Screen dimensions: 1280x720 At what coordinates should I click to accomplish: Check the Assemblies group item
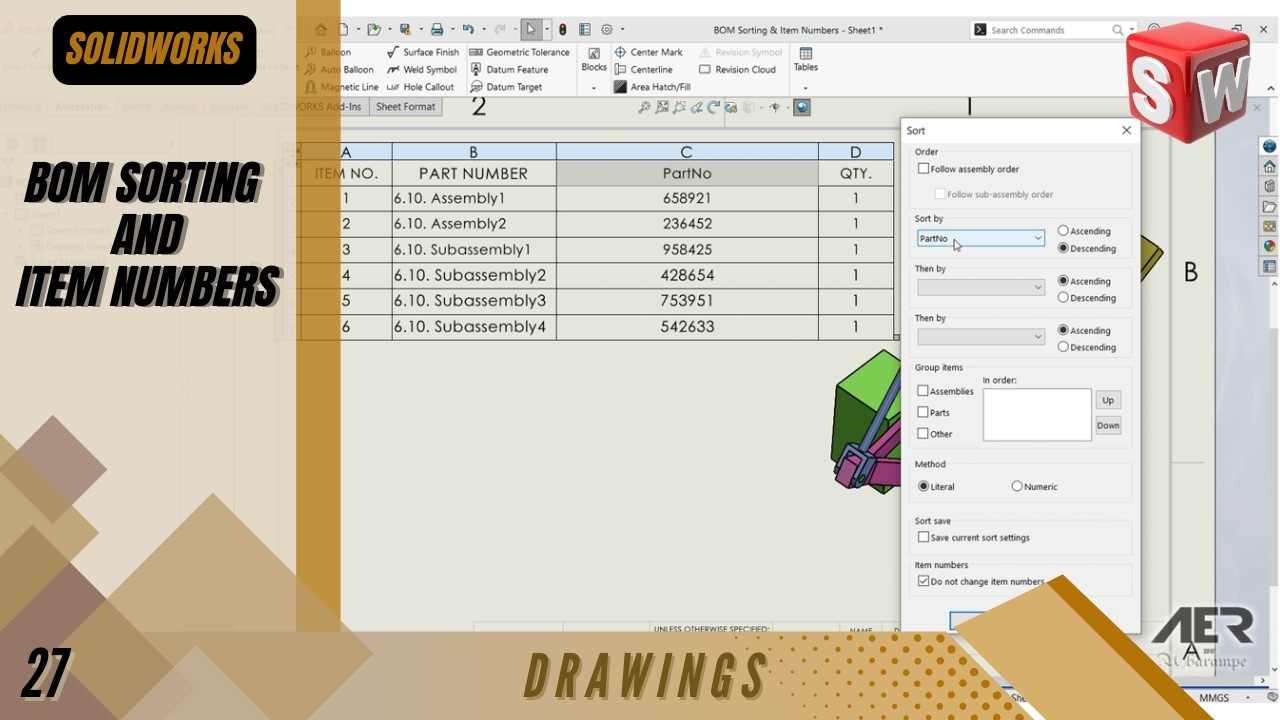pos(923,391)
